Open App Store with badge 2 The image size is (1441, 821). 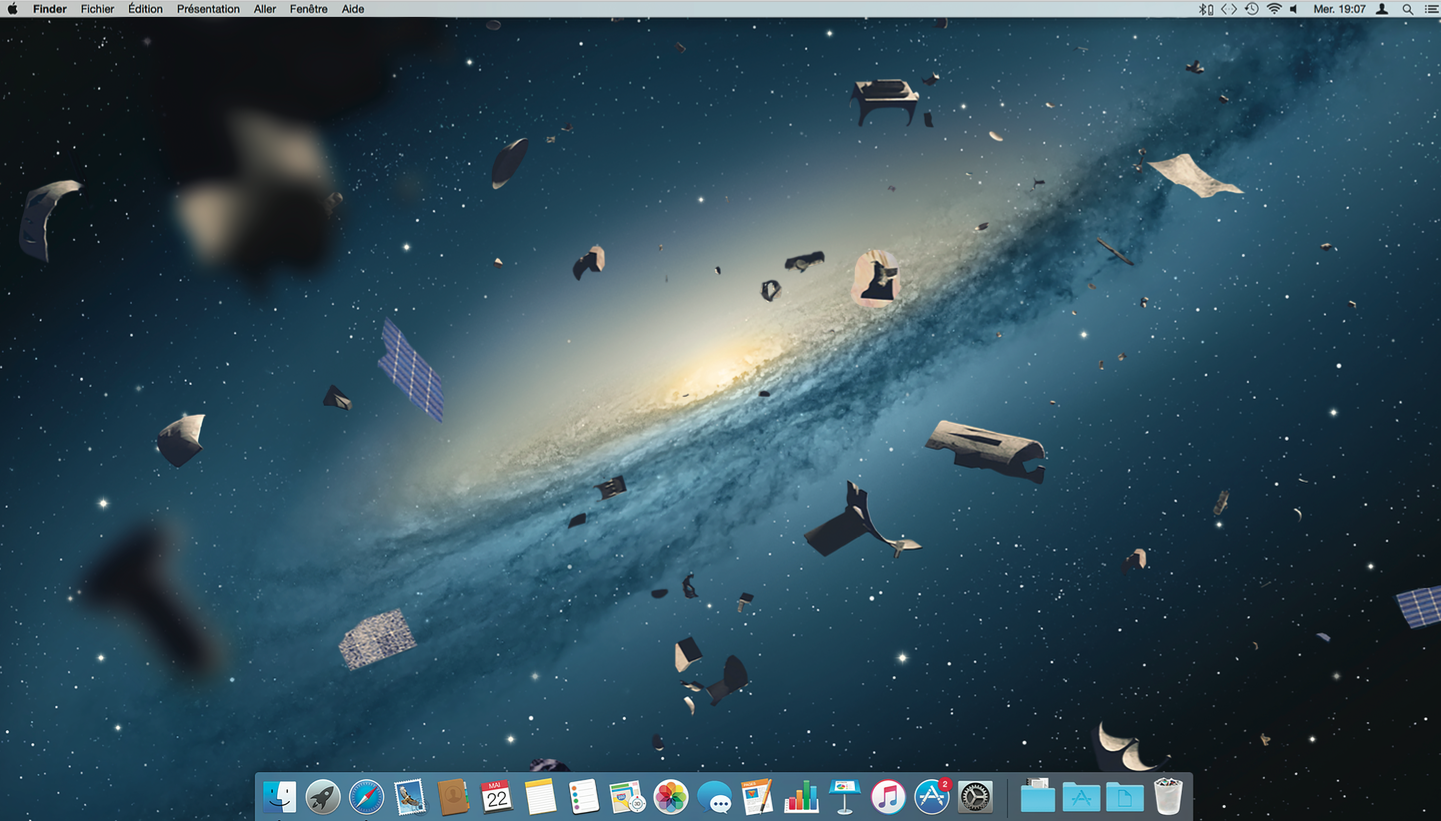click(931, 797)
